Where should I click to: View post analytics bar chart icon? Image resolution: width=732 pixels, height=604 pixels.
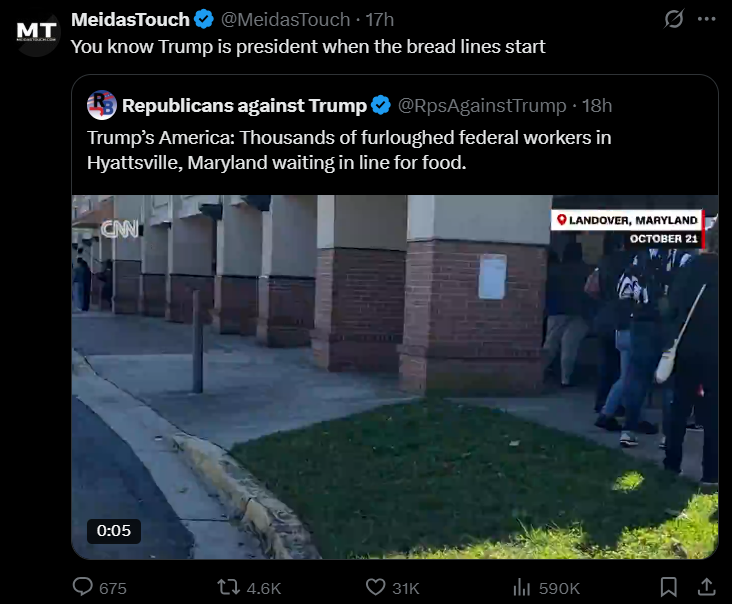click(x=522, y=587)
